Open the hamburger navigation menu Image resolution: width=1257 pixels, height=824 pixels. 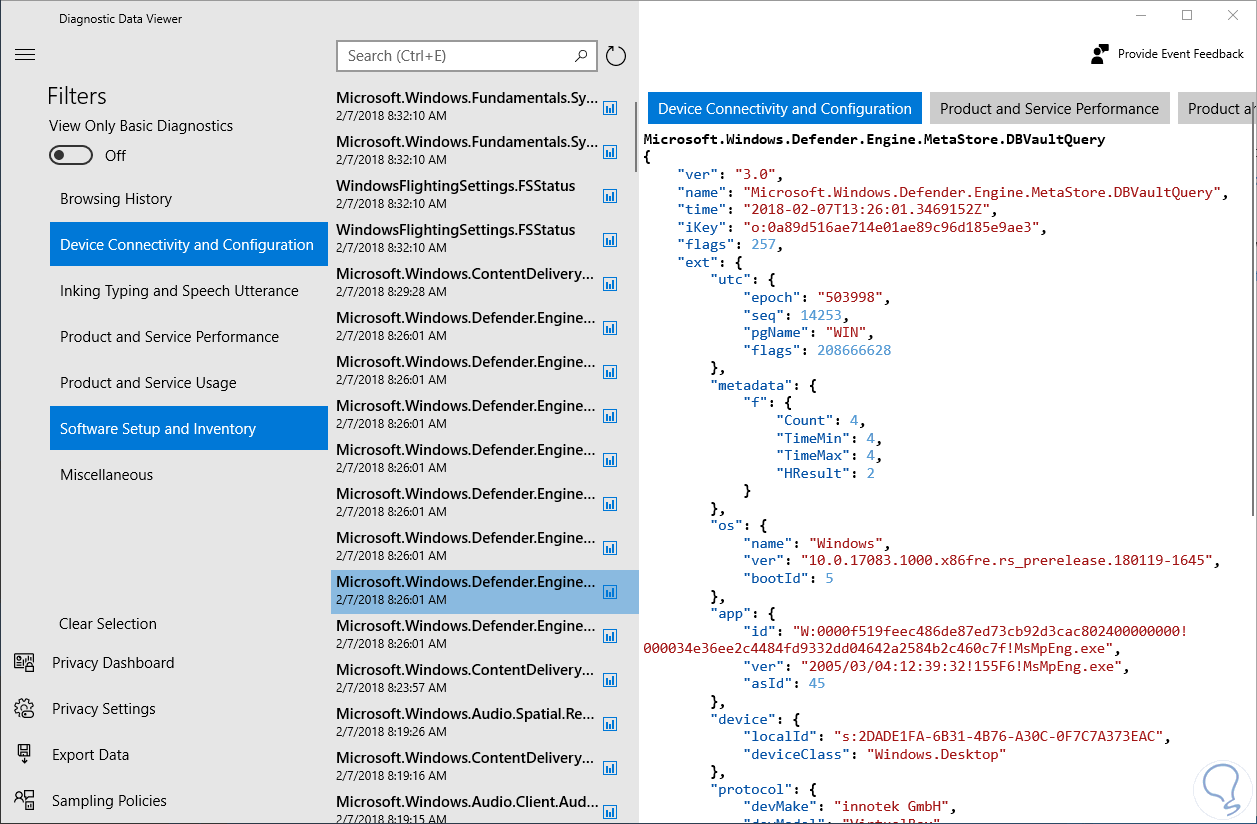[25, 55]
